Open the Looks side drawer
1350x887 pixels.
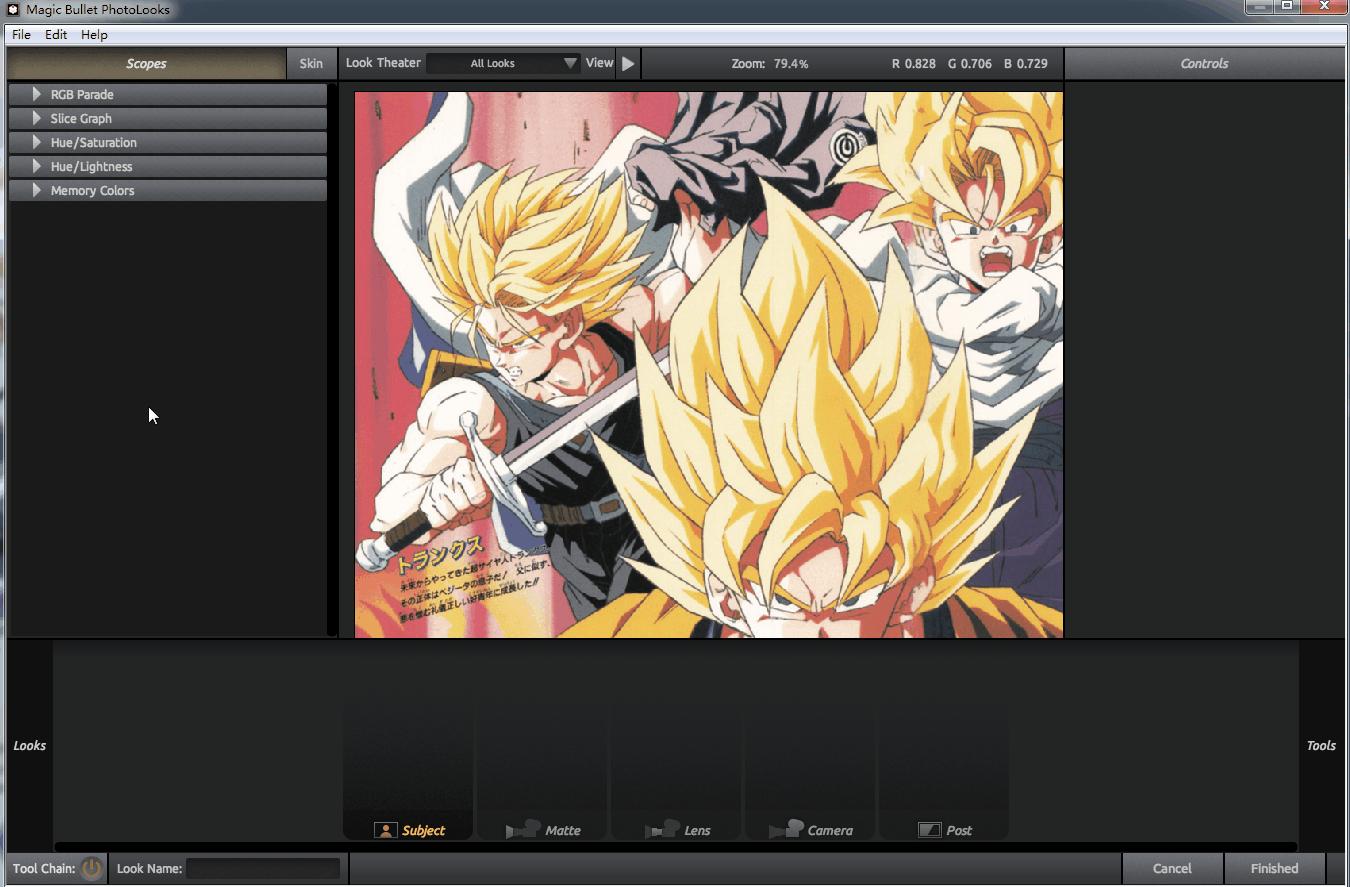[29, 745]
